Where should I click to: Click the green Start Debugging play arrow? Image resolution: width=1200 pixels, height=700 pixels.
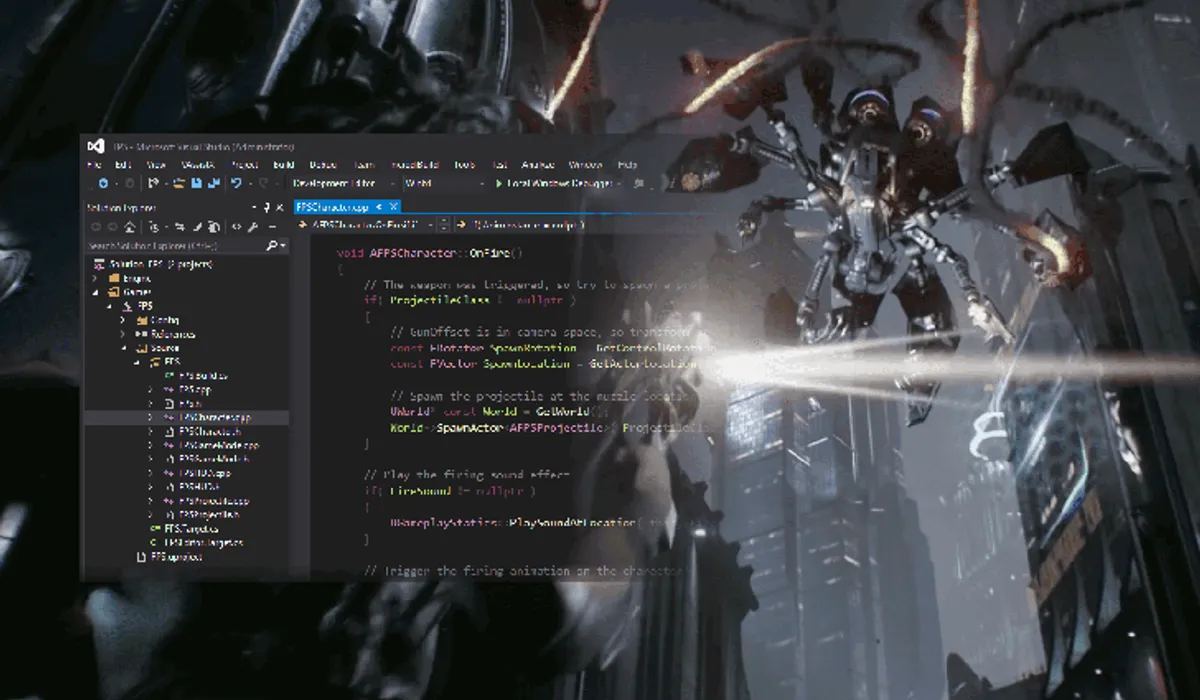pyautogui.click(x=499, y=183)
